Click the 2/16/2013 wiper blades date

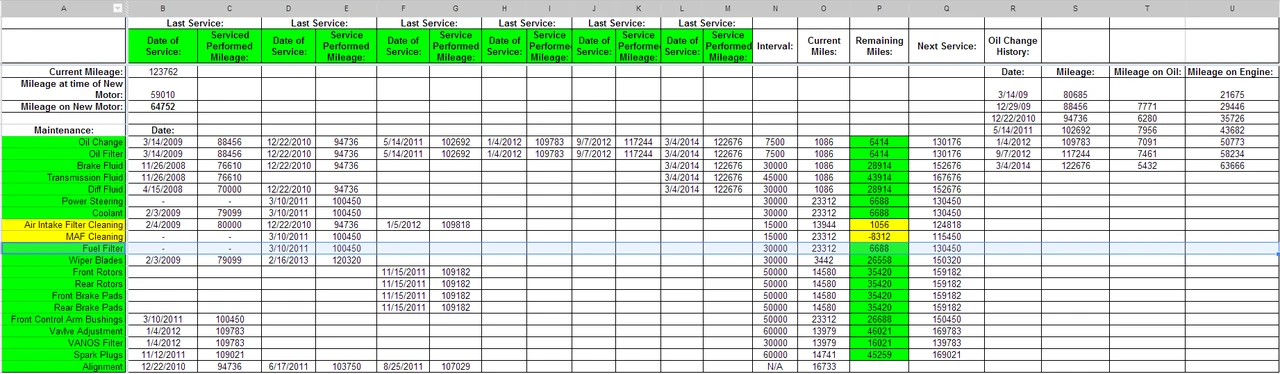[x=289, y=260]
